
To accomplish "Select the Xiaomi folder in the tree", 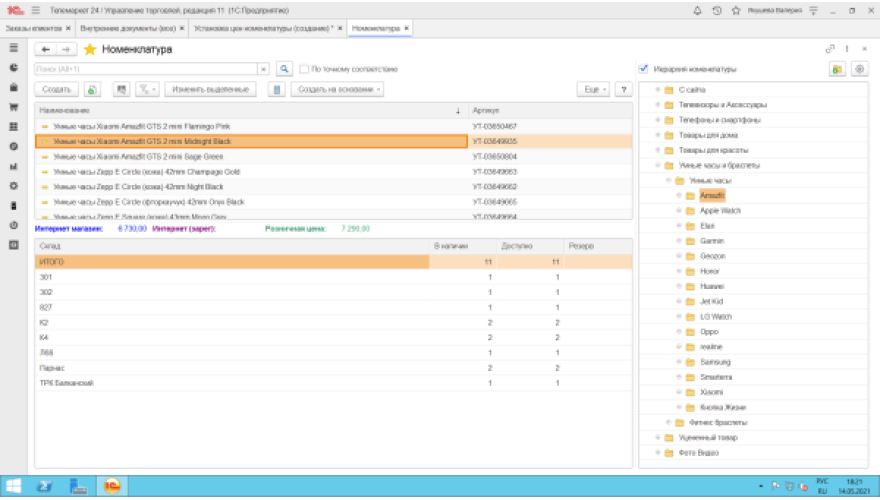I will tap(711, 393).
